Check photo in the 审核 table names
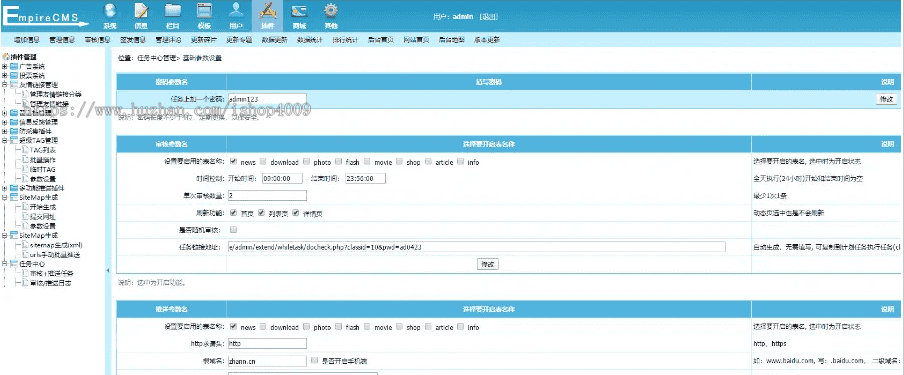The width and height of the screenshot is (904, 375). 307,162
